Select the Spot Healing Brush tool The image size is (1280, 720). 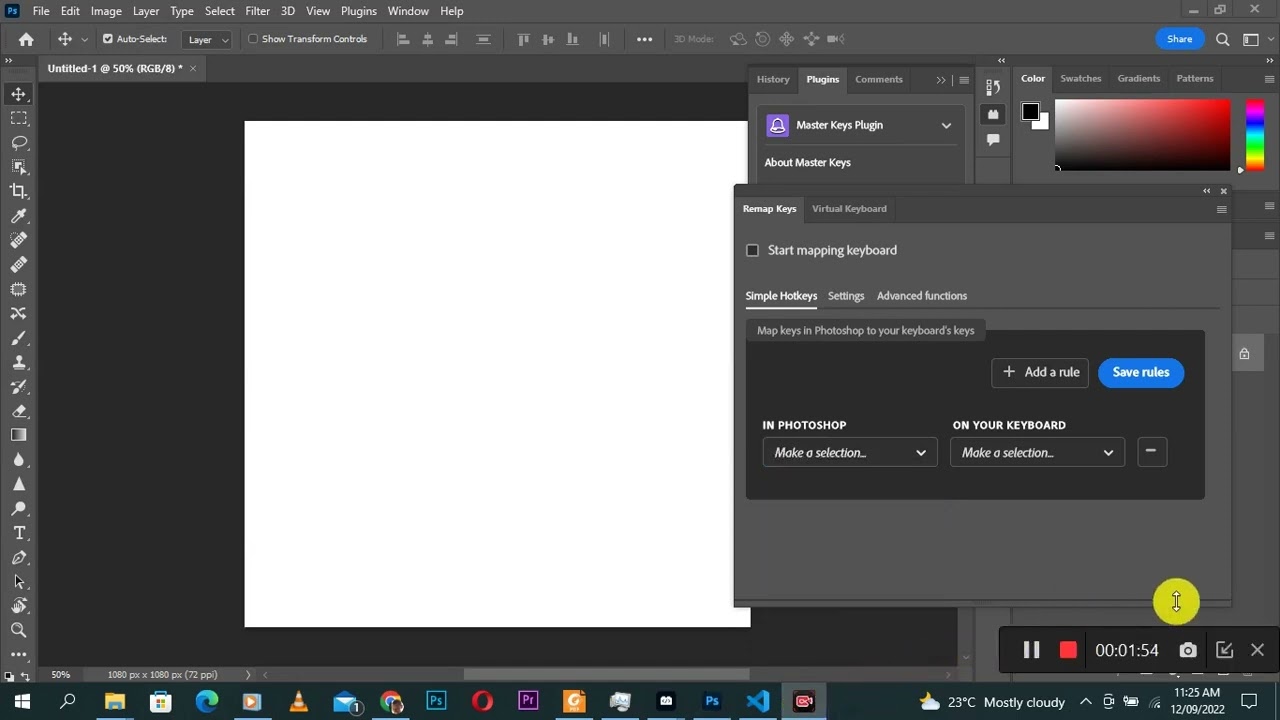(x=19, y=240)
